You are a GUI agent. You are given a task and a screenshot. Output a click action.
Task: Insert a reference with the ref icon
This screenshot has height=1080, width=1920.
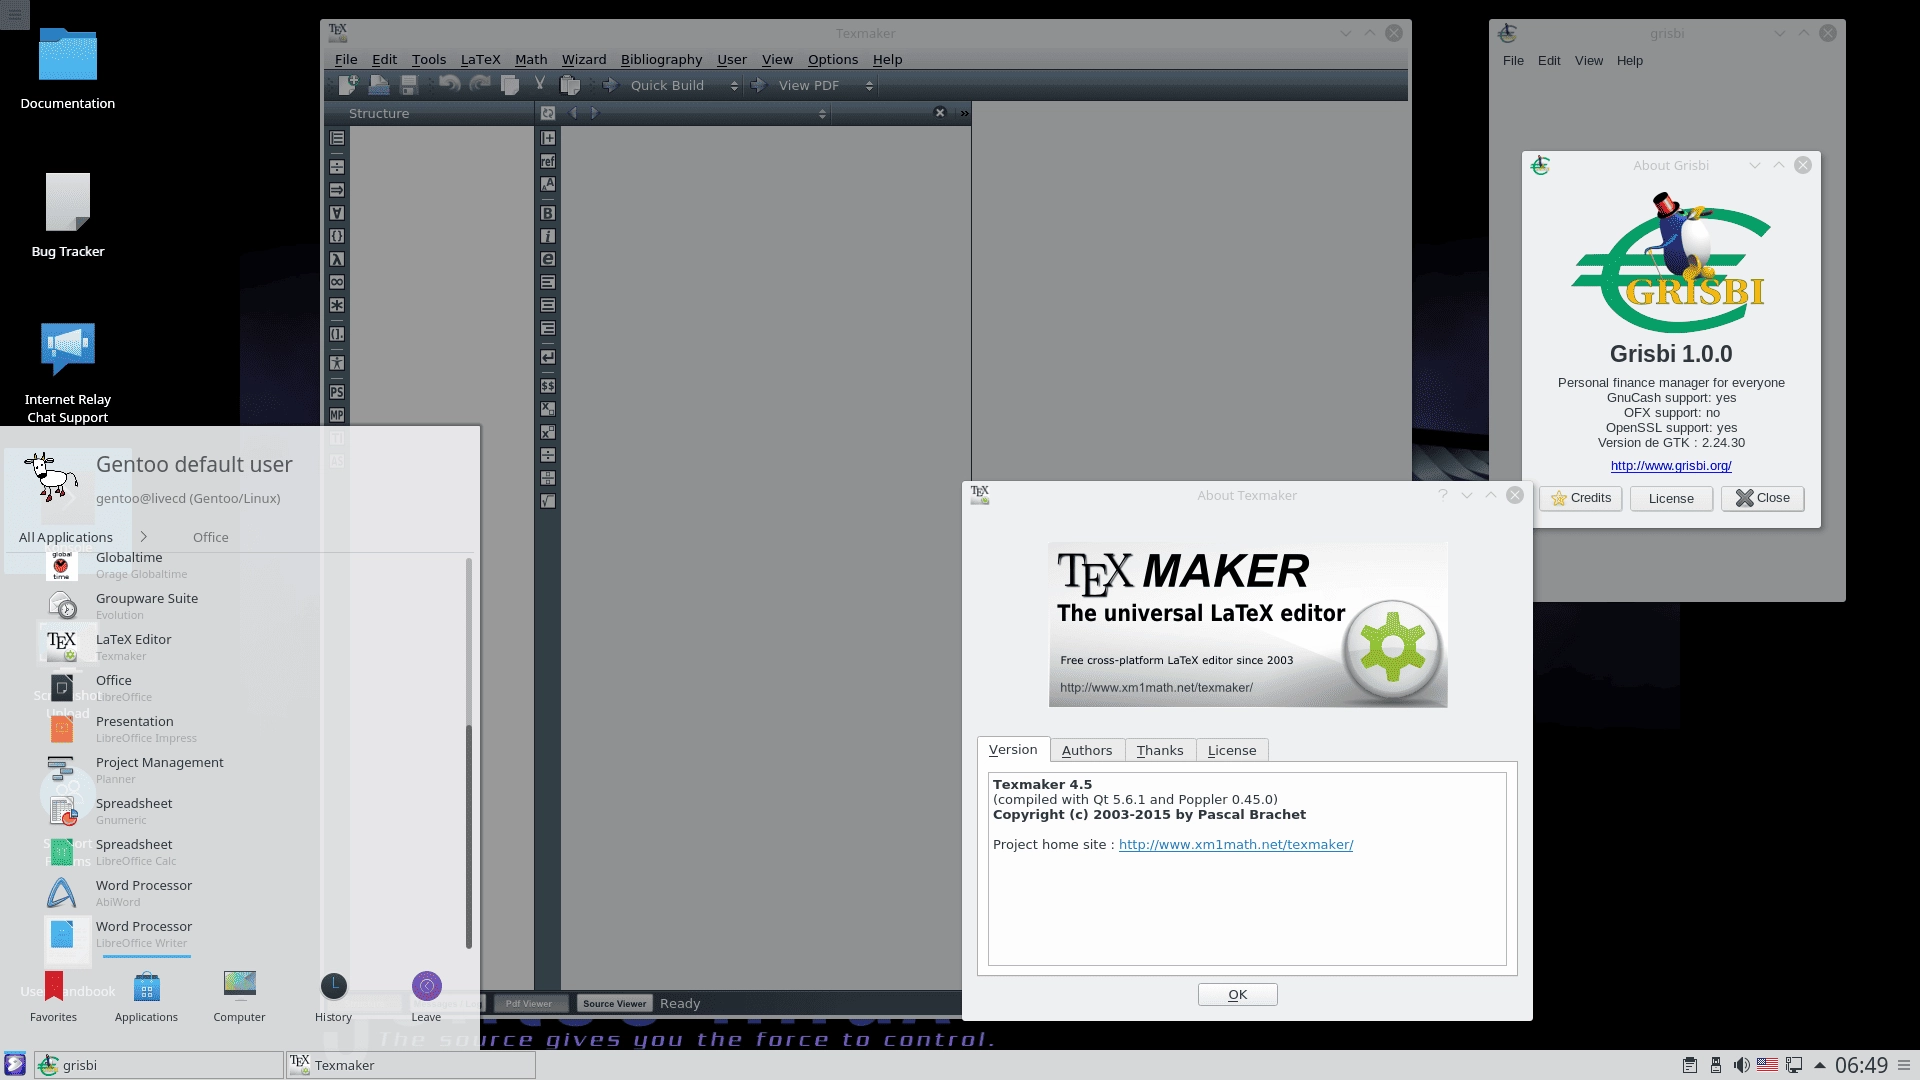(x=548, y=161)
